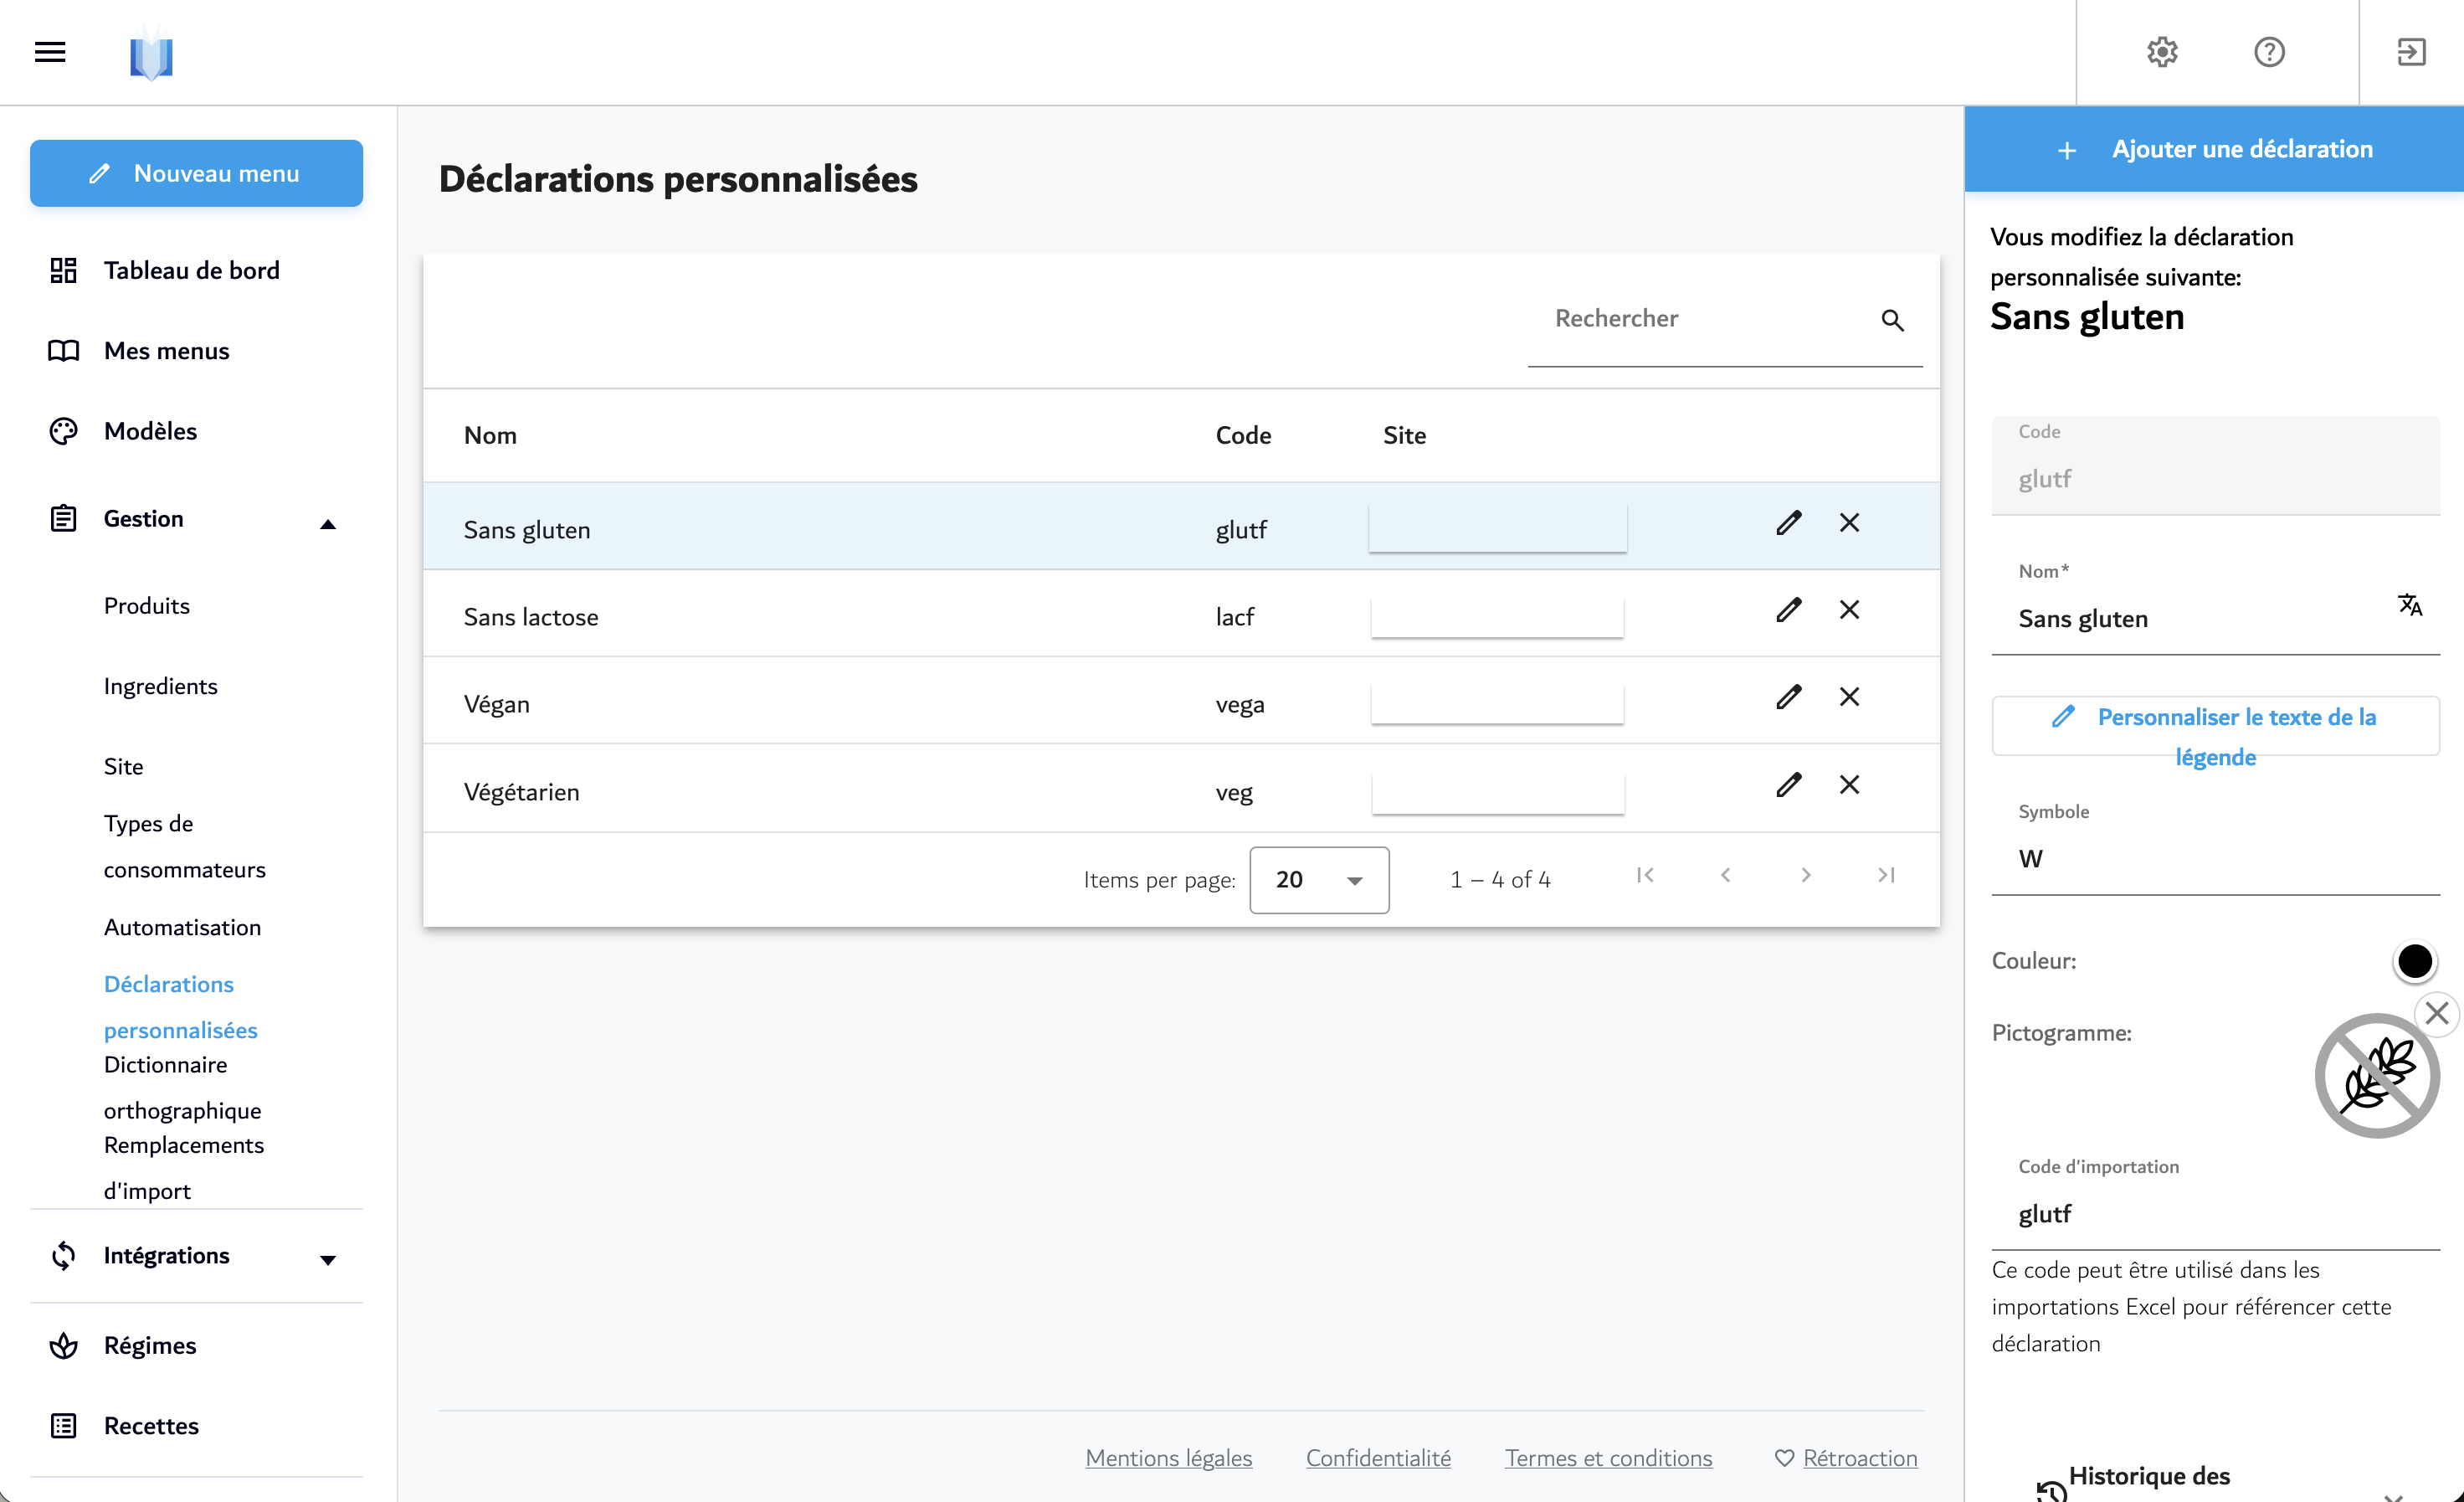2464x1502 pixels.
Task: Click the translate icon in Nom field
Action: click(2410, 605)
